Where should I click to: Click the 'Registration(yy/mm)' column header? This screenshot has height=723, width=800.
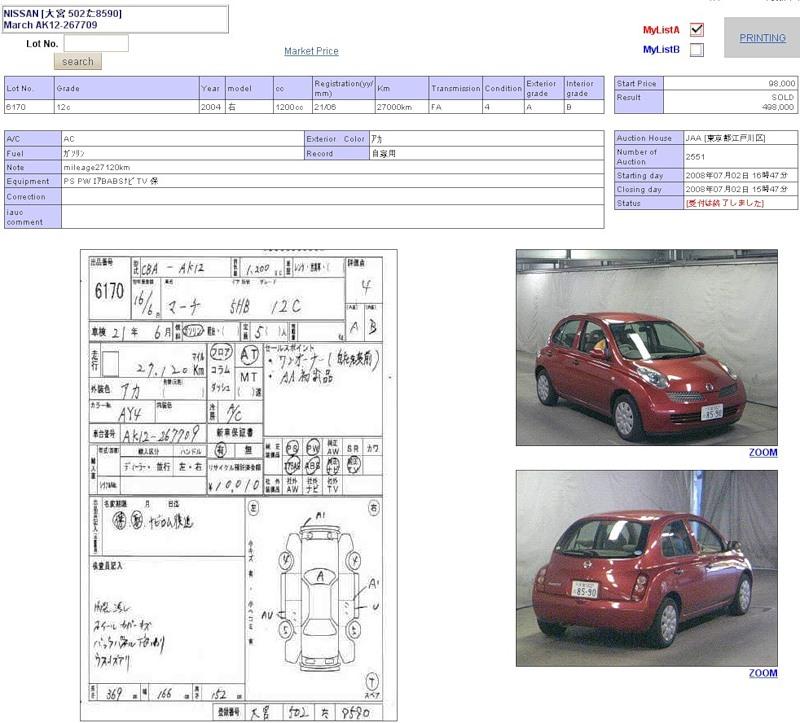coord(343,88)
